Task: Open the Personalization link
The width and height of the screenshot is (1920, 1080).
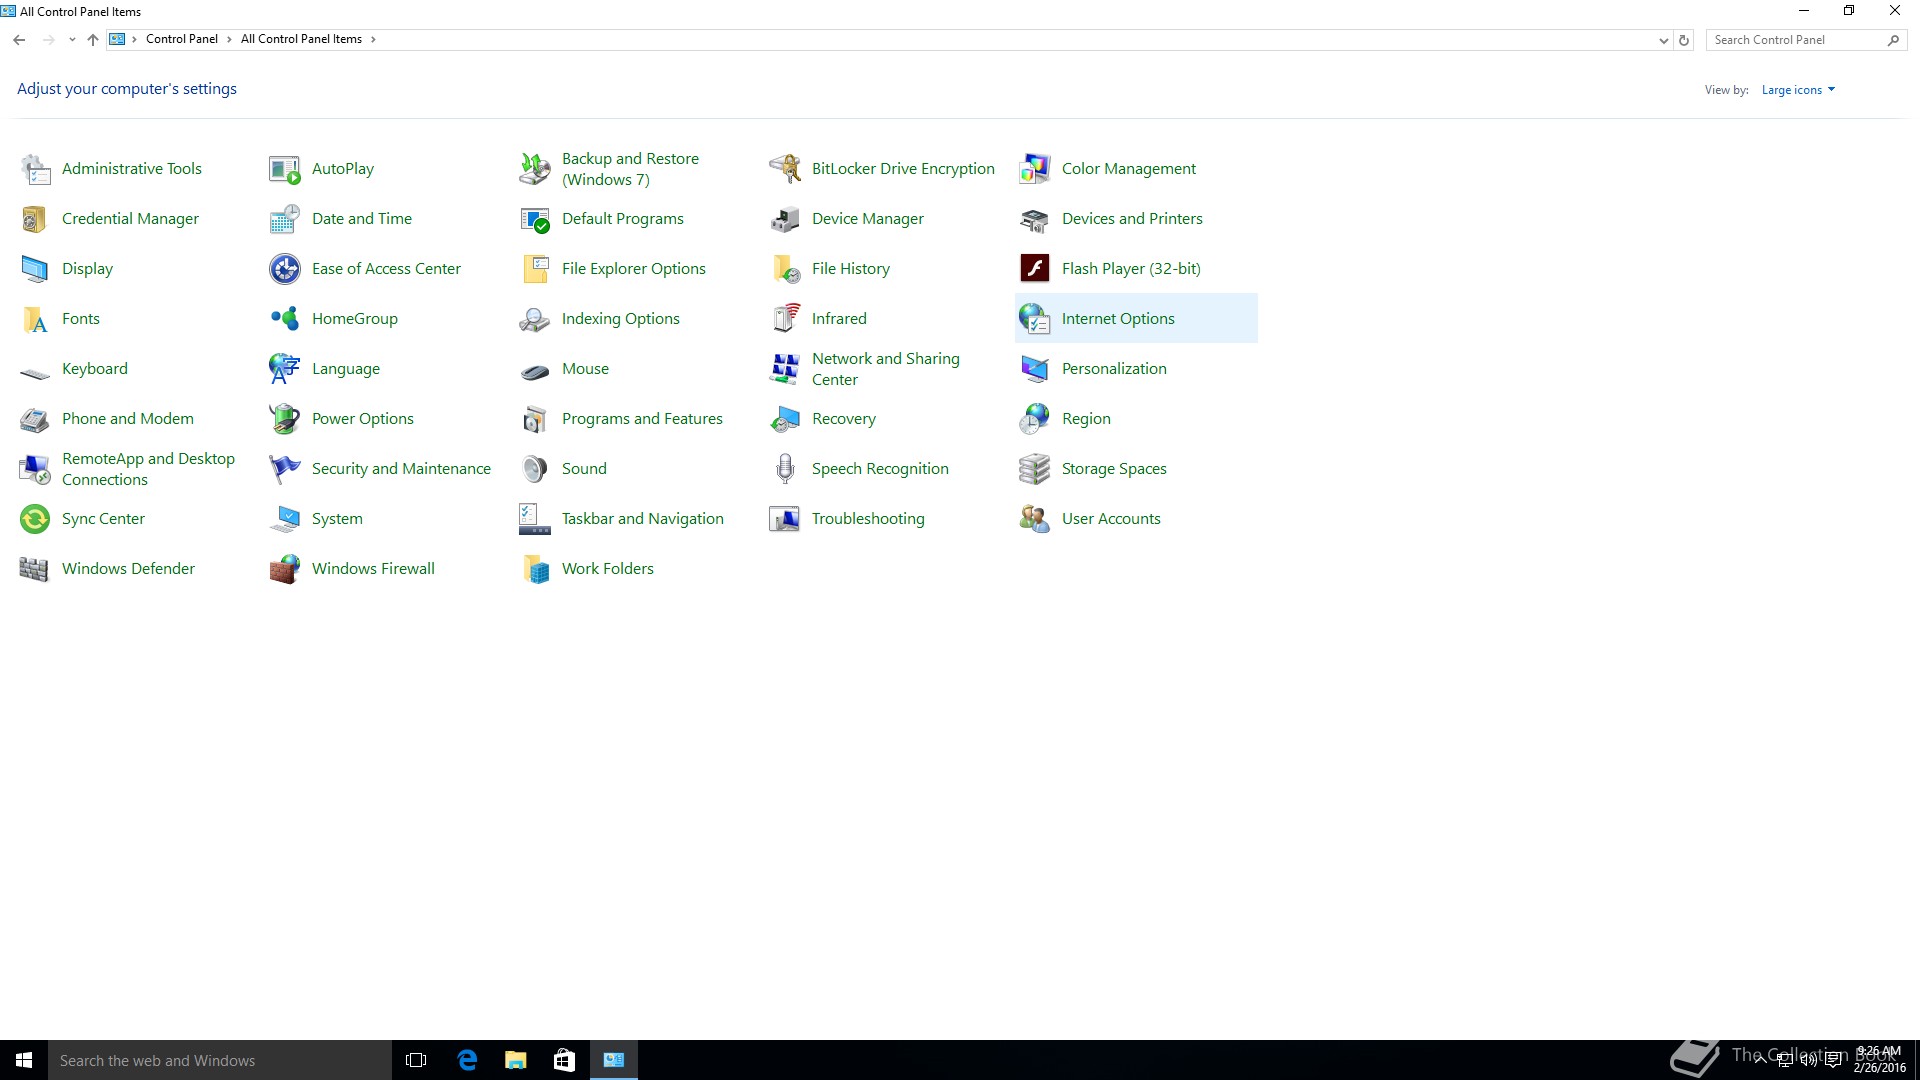Action: [1114, 369]
